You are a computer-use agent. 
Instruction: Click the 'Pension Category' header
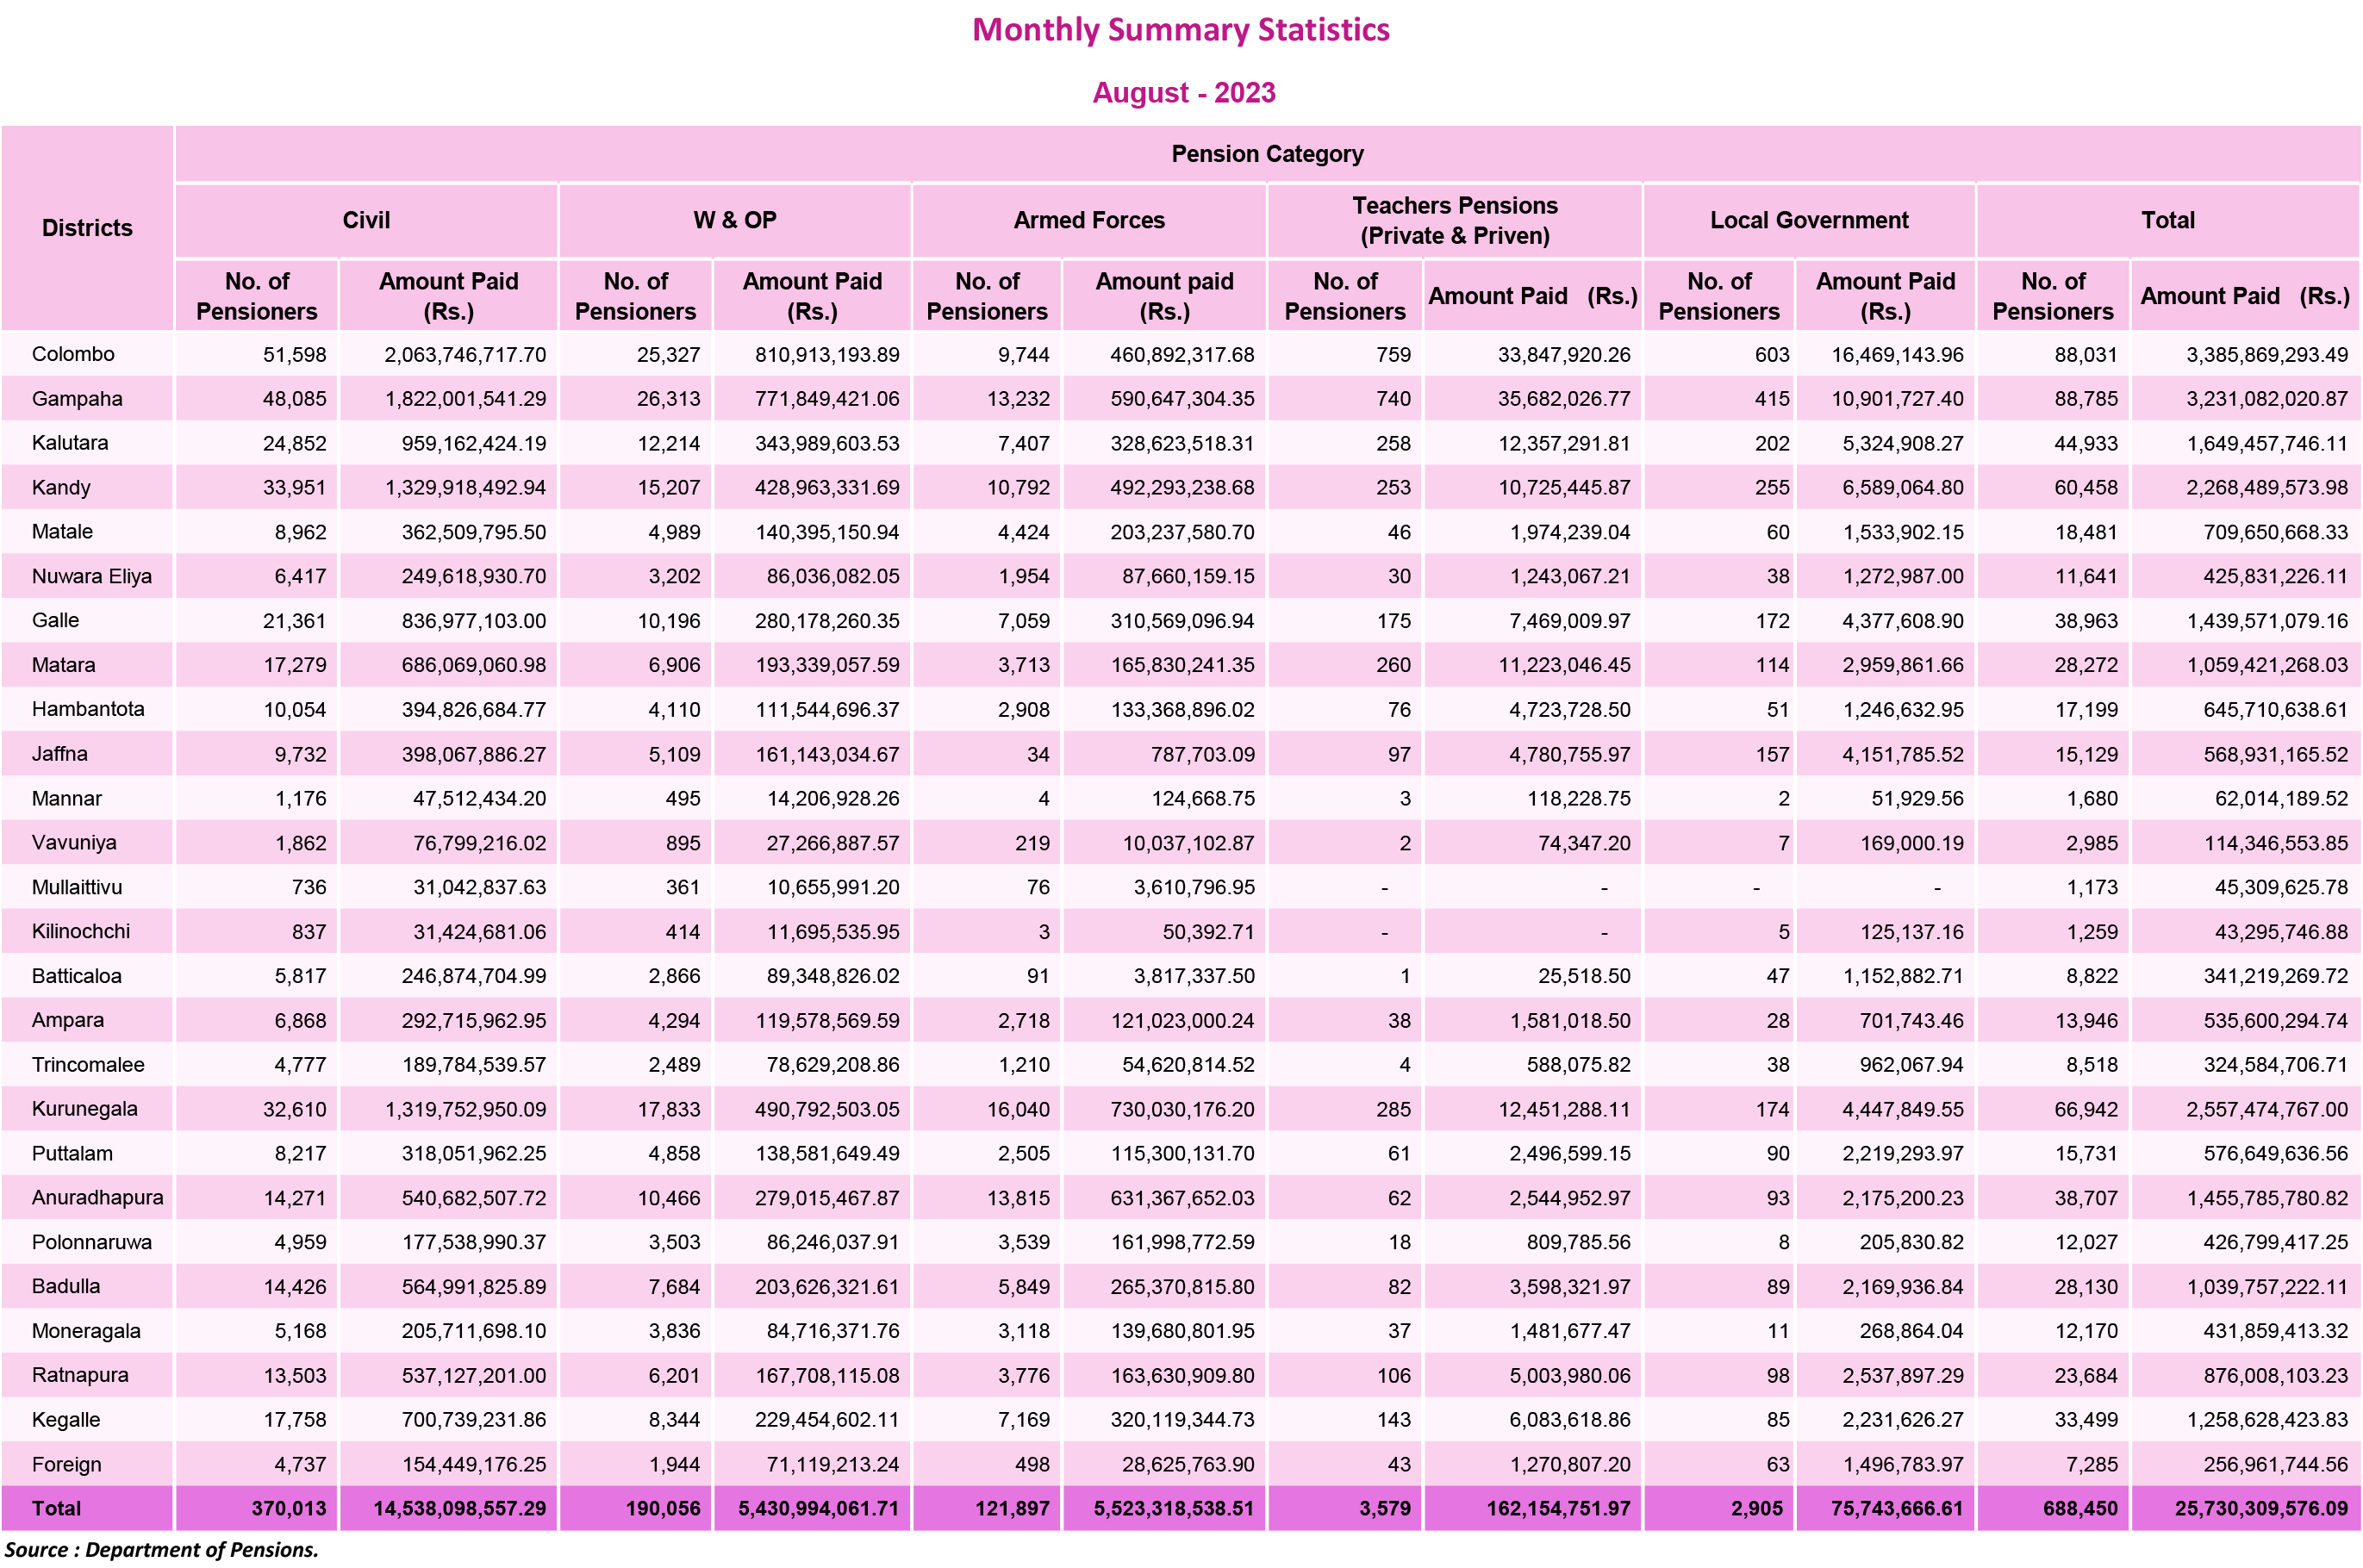tap(1267, 154)
